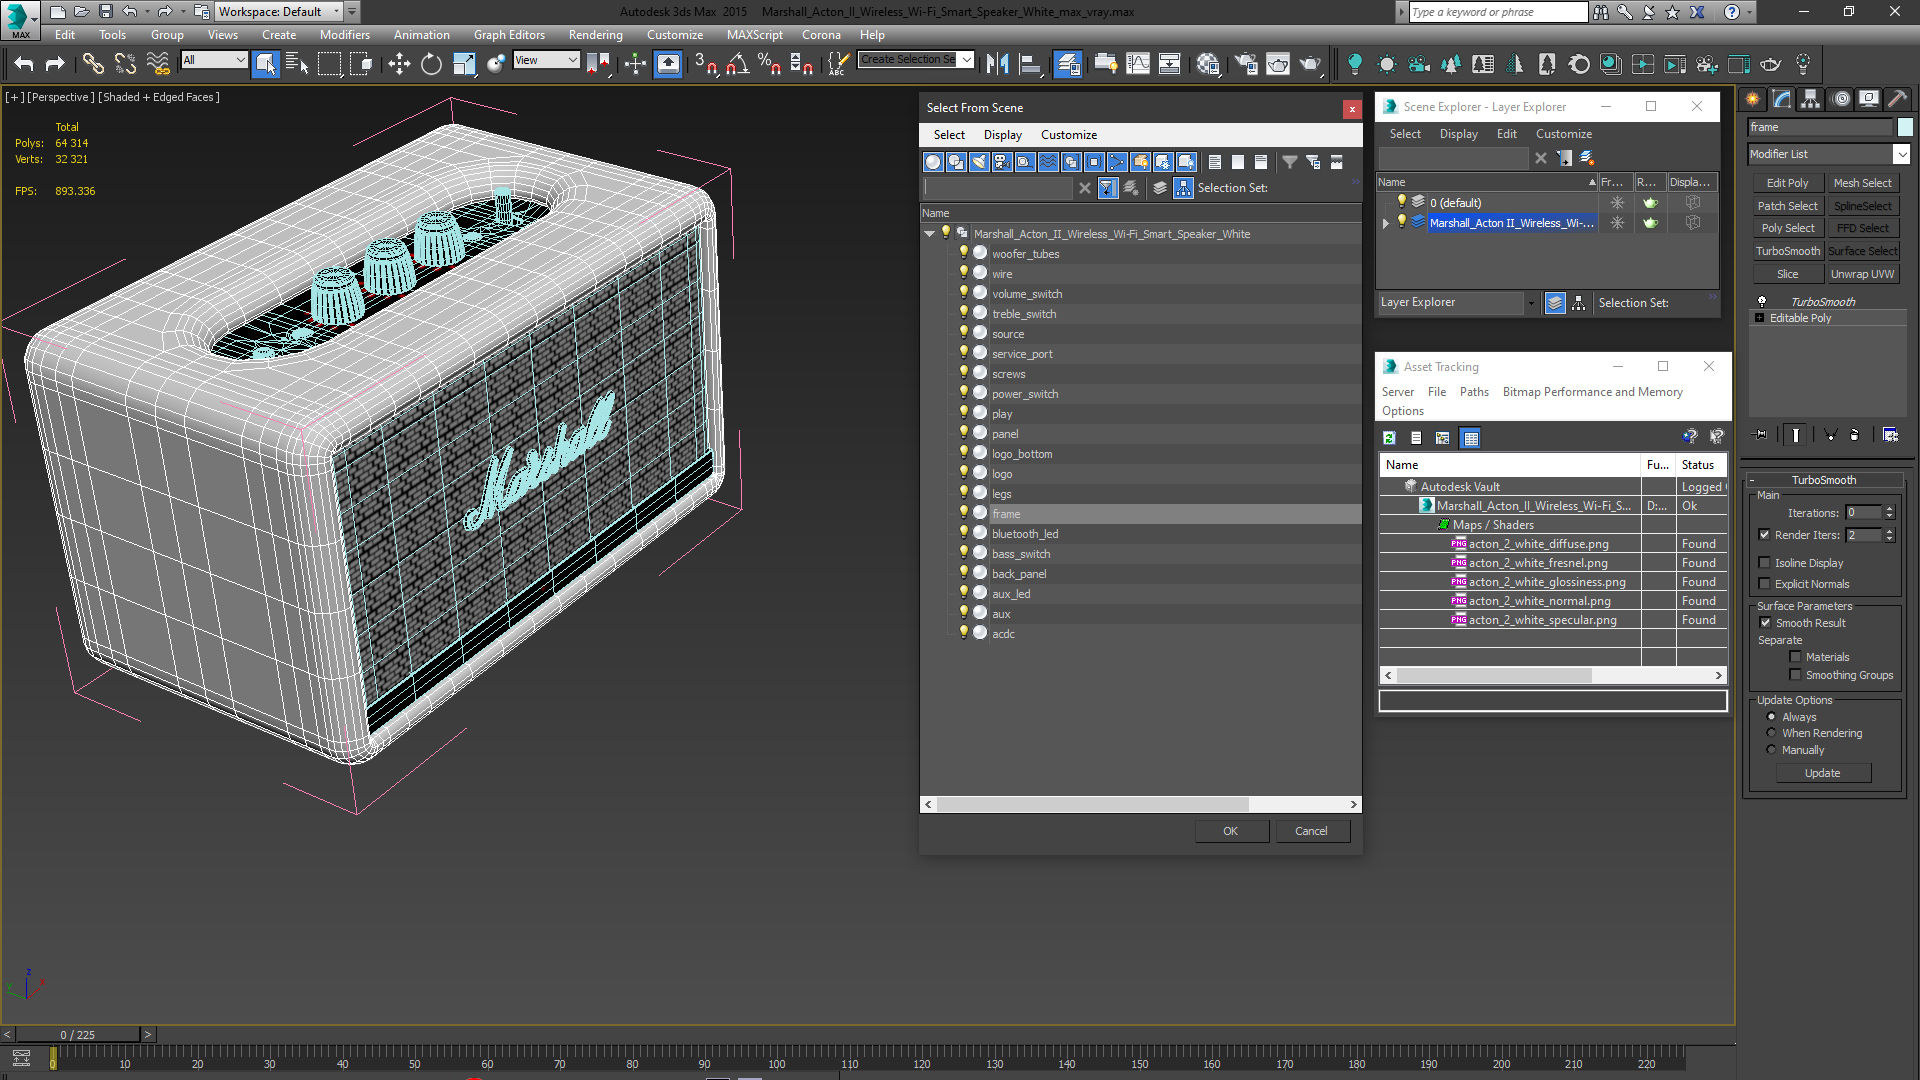
Task: Open Display menu in Select From Scene
Action: point(1002,135)
